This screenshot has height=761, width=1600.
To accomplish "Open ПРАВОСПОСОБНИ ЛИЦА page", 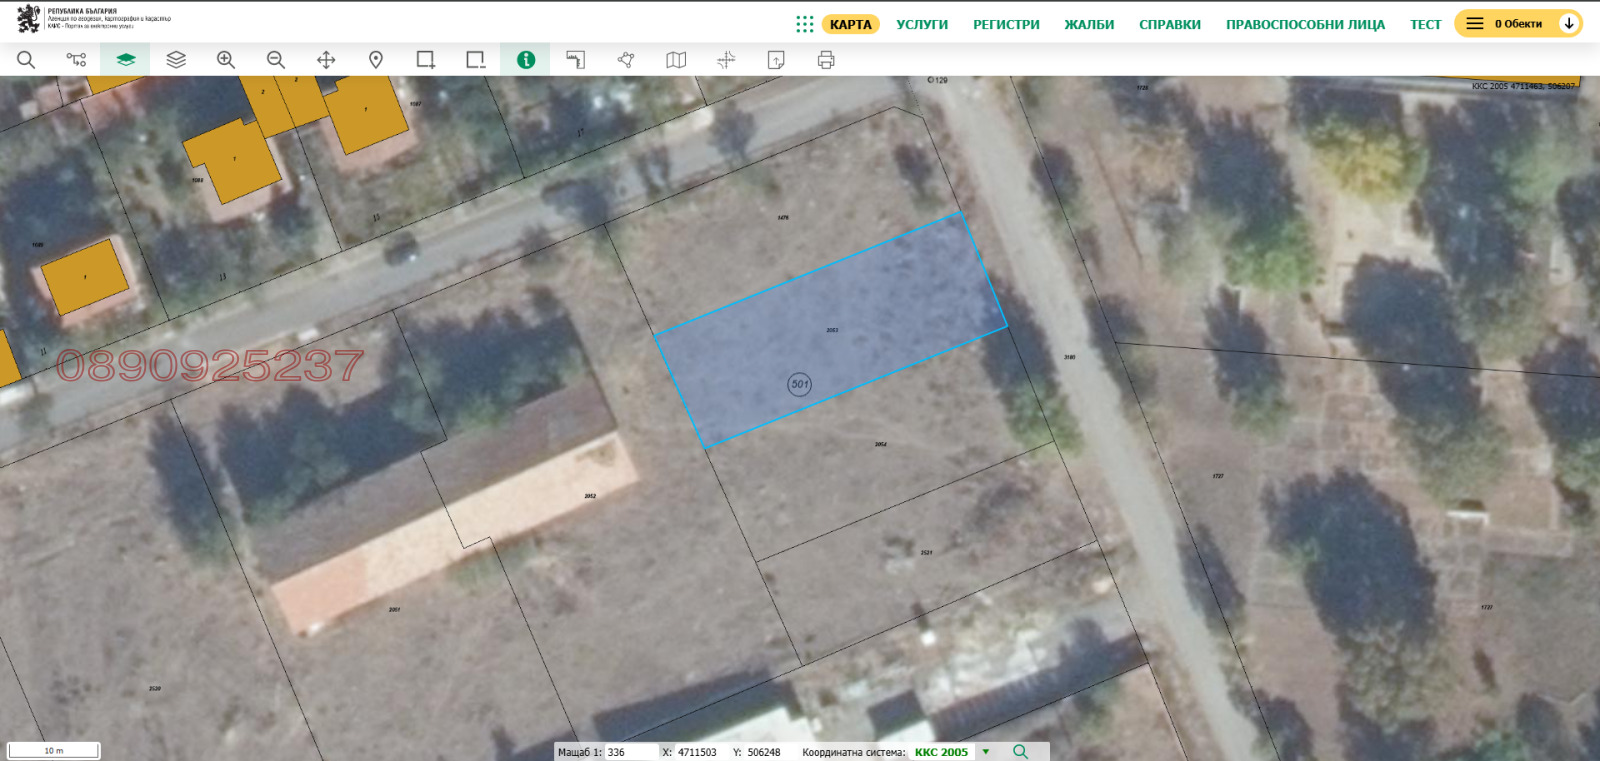I will (x=1306, y=24).
